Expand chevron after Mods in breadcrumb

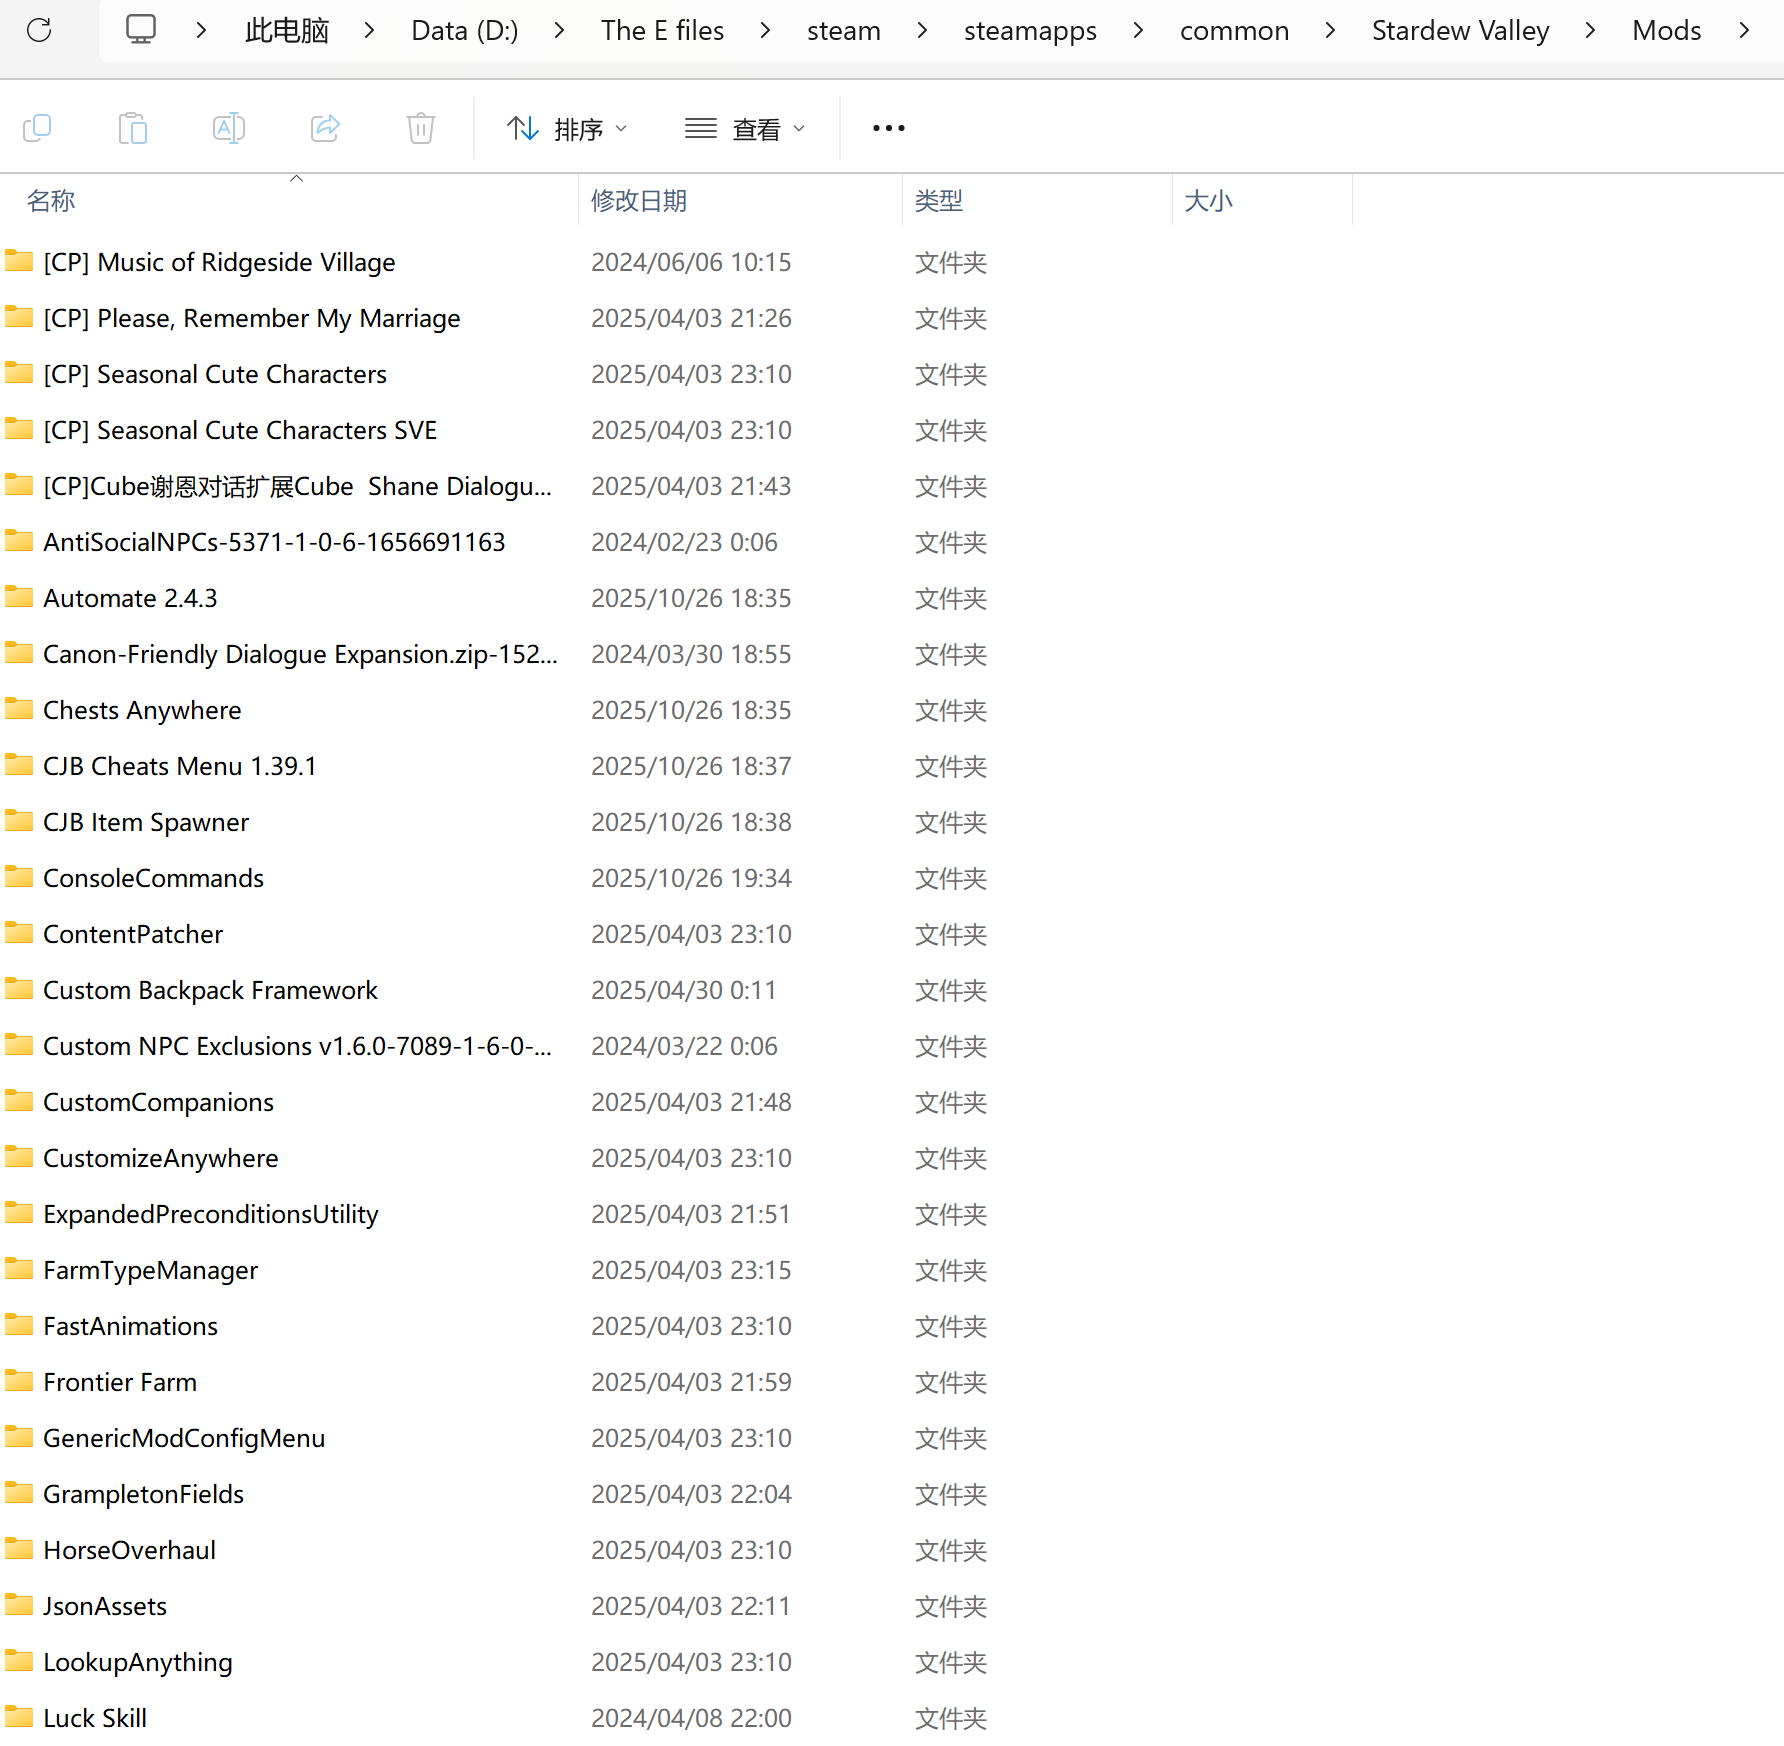coord(1744,31)
